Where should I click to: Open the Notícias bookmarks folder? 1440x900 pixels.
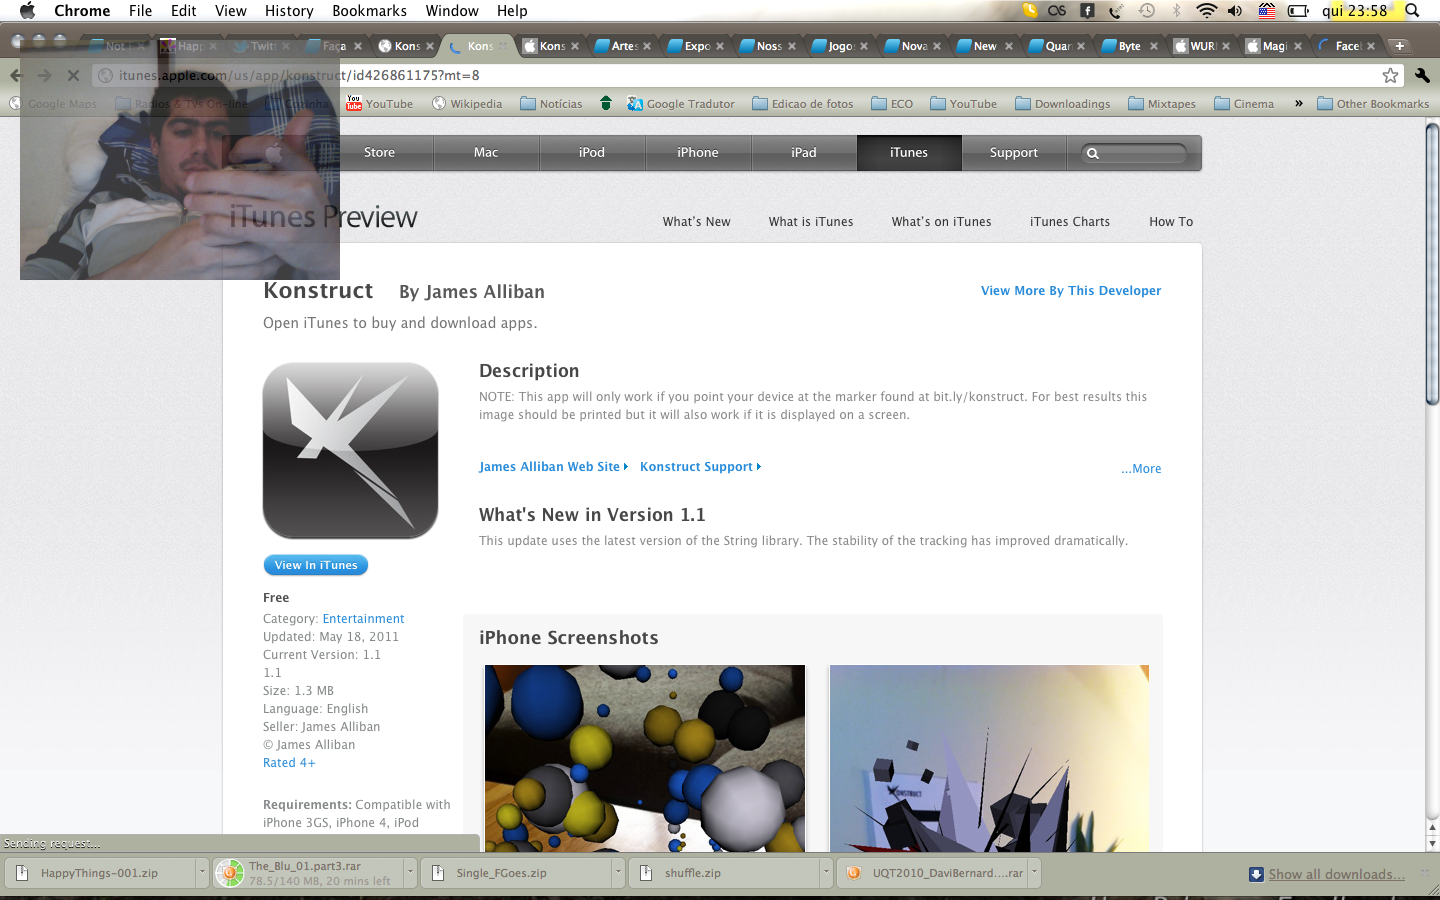(x=550, y=104)
